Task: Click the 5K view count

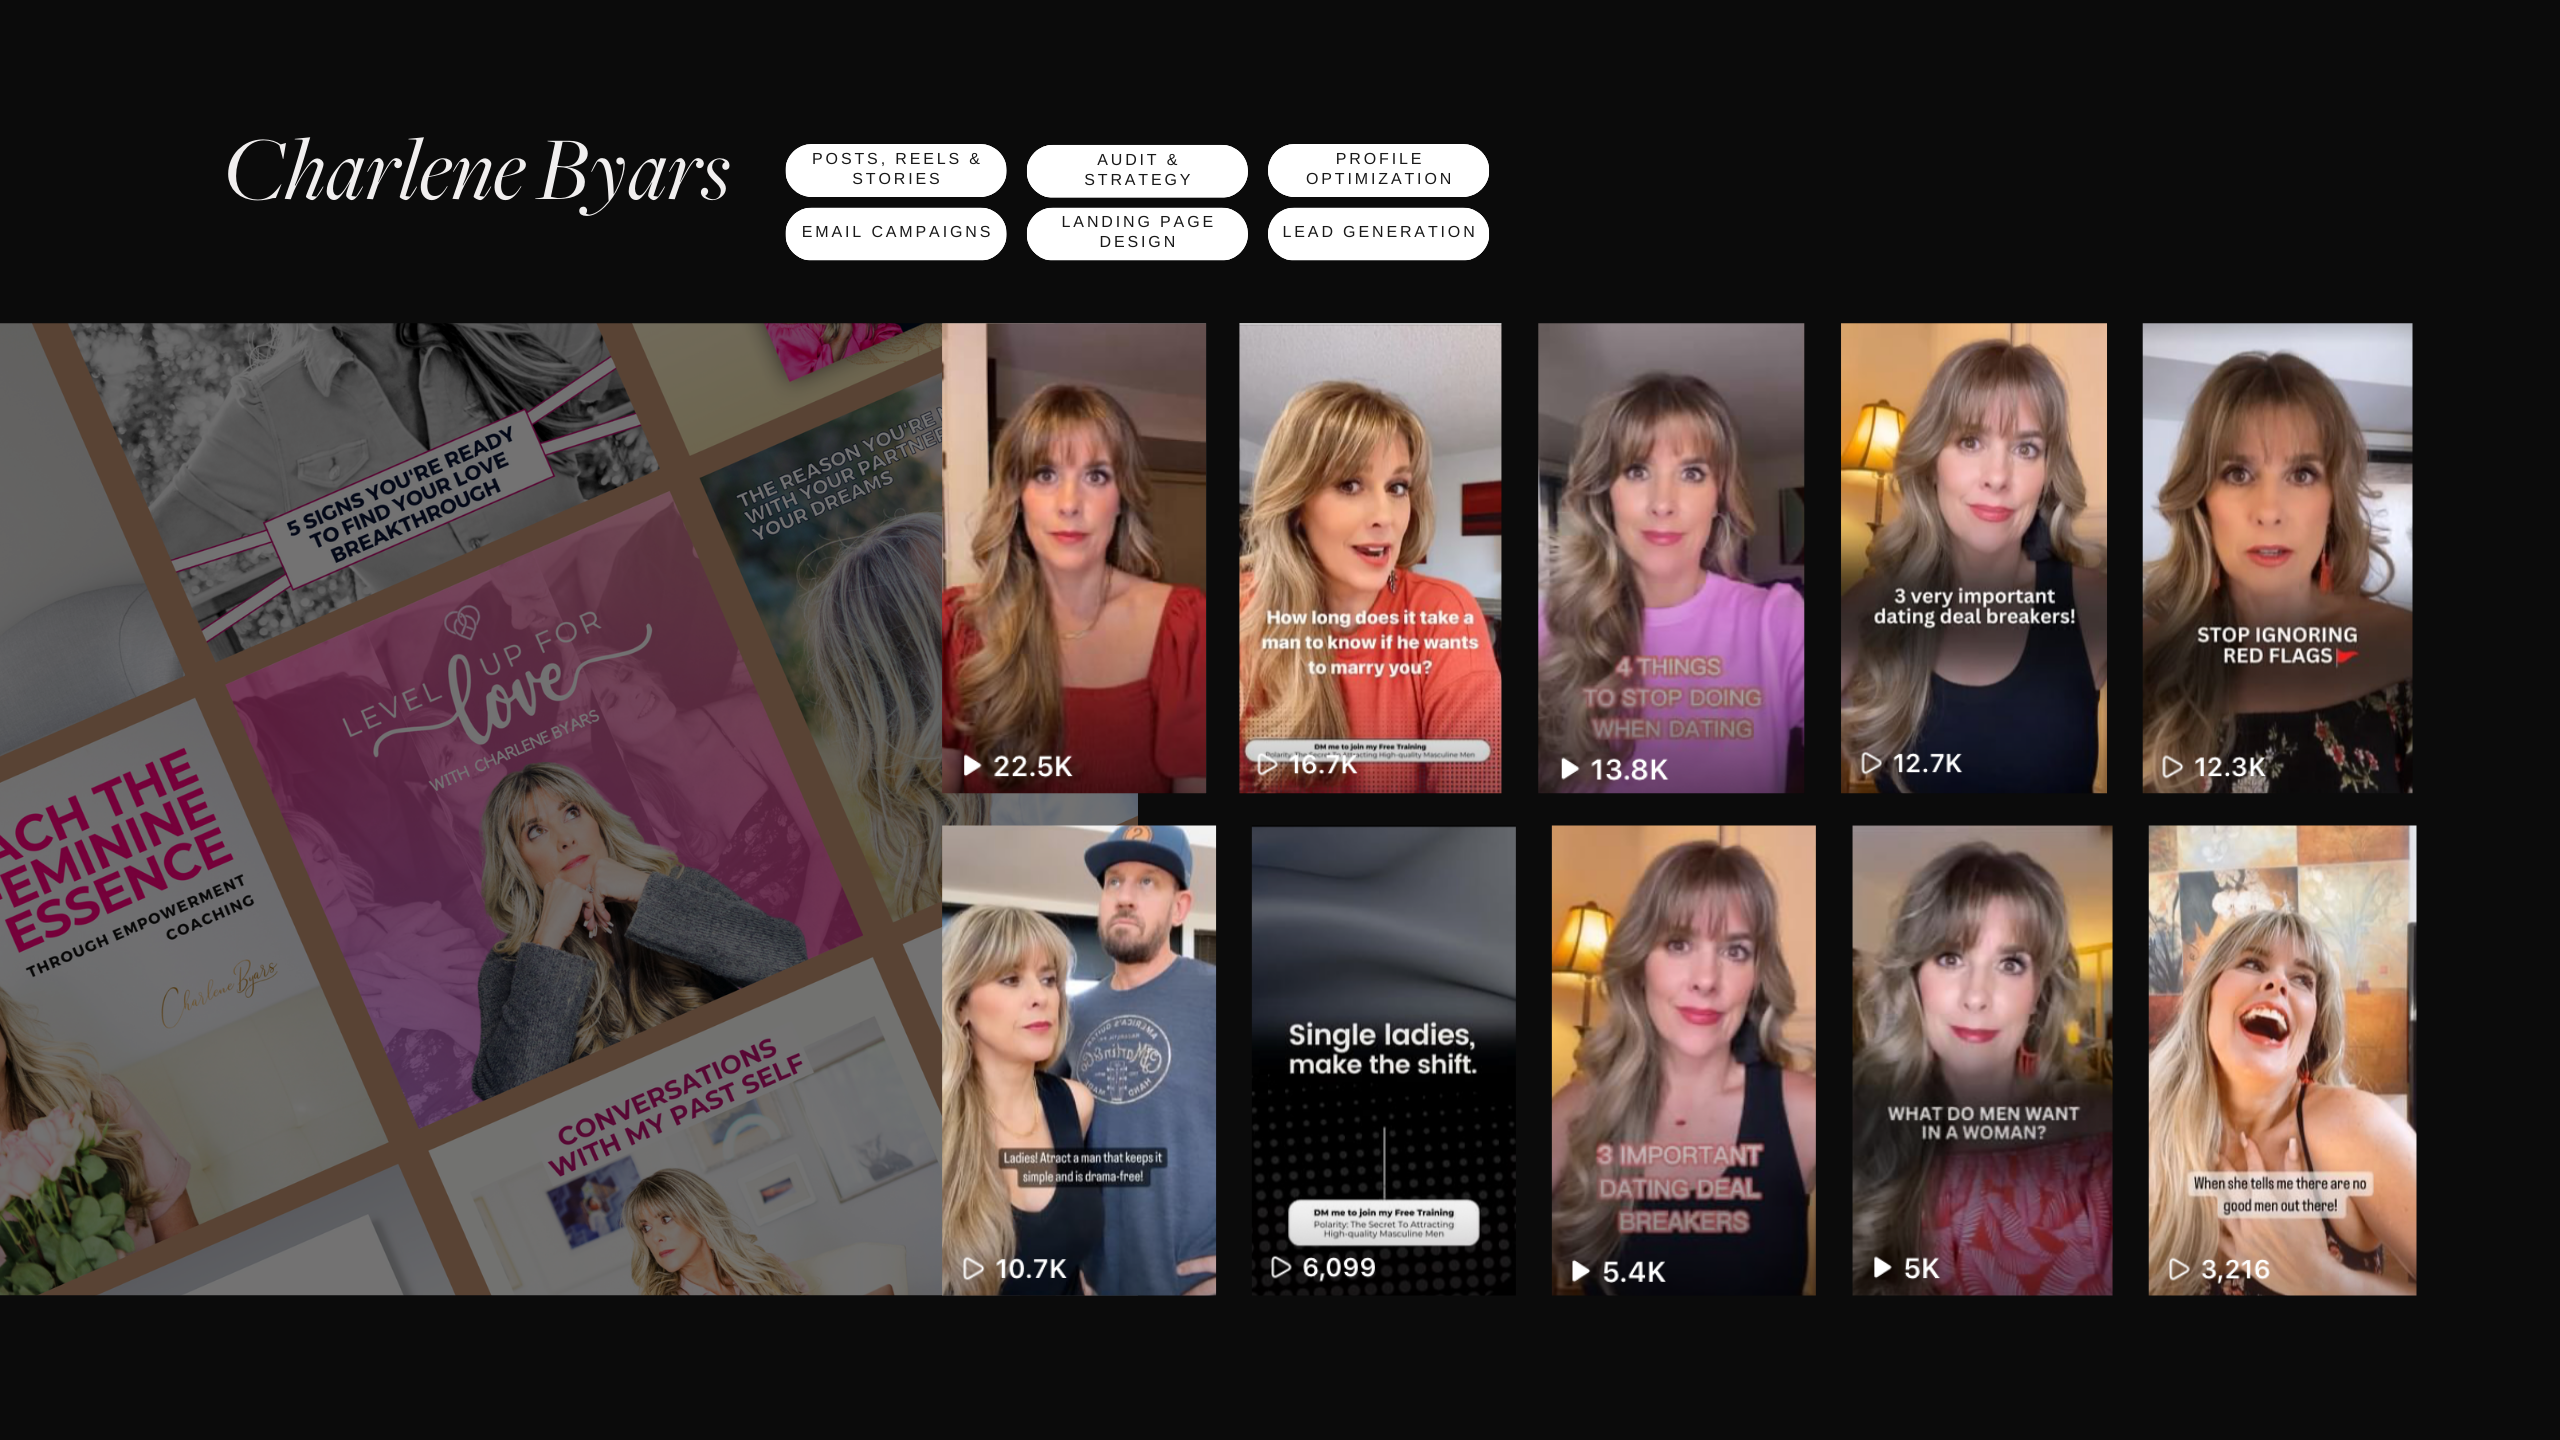Action: (1921, 1269)
